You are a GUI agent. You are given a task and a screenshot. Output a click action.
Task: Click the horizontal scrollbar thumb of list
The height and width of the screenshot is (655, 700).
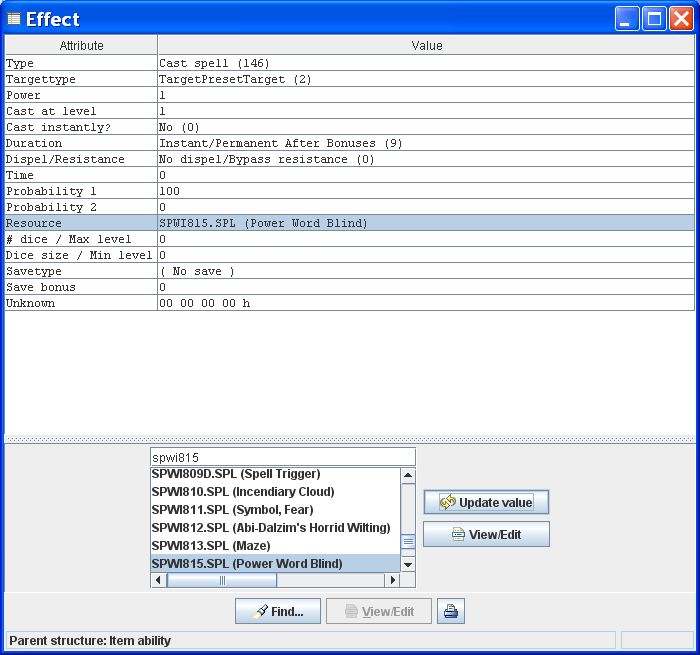pyautogui.click(x=222, y=580)
